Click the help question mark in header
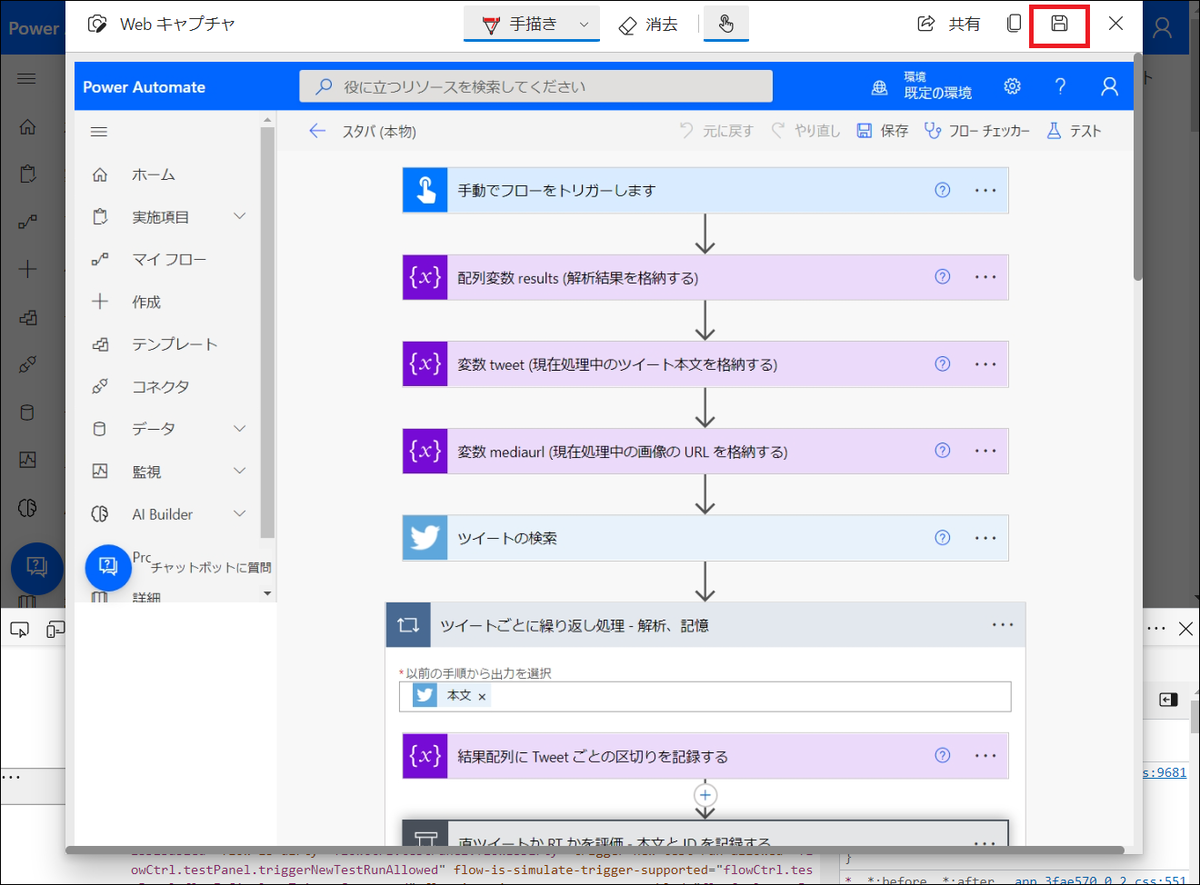Screen dimensions: 1200x885 1060,86
